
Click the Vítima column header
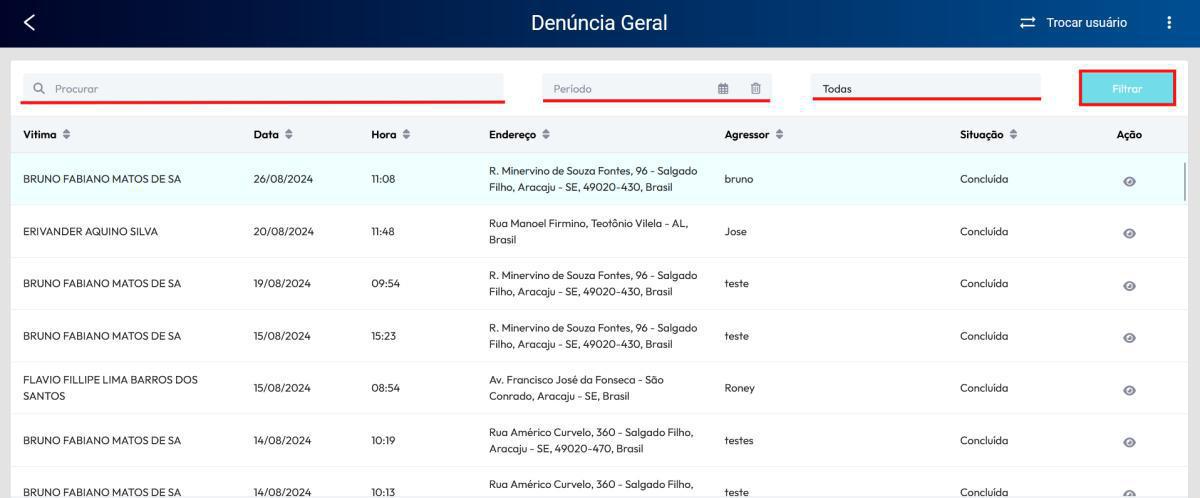40,134
